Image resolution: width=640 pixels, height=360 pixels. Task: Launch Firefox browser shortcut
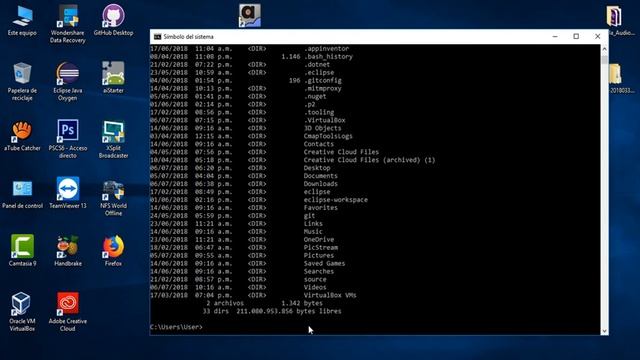[113, 251]
